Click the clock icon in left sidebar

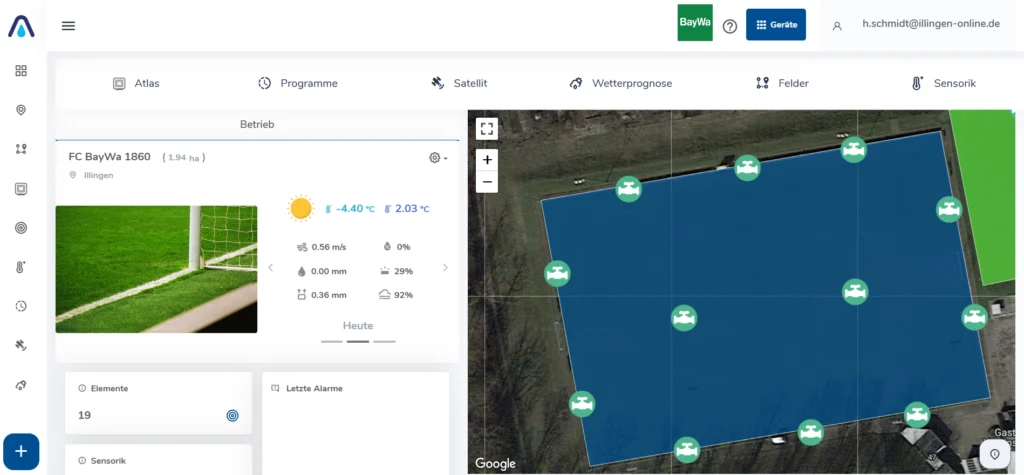point(21,306)
